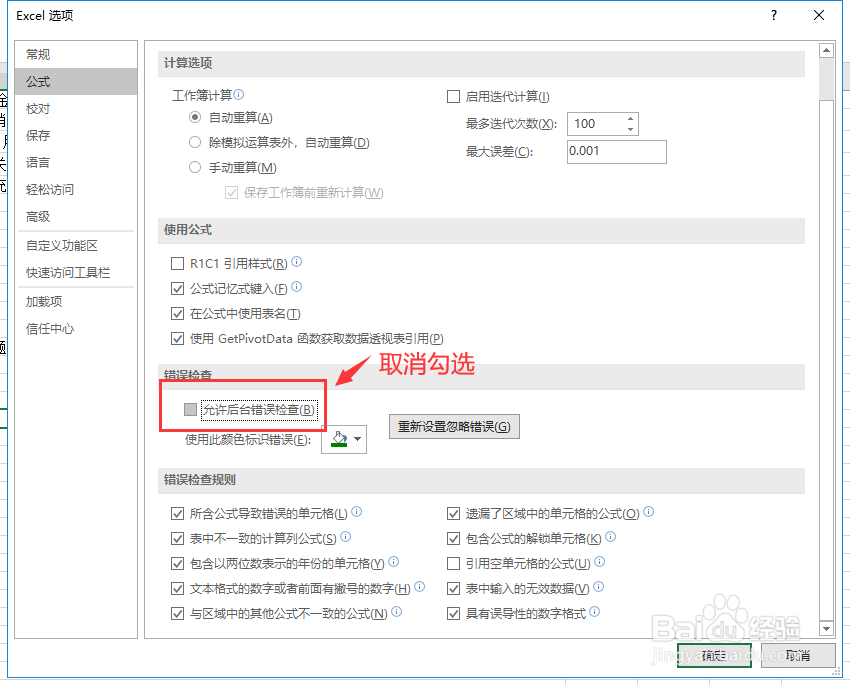Click info icon beside 表中不一致的计算列公式
Image resolution: width=850 pixels, height=685 pixels.
coord(346,536)
